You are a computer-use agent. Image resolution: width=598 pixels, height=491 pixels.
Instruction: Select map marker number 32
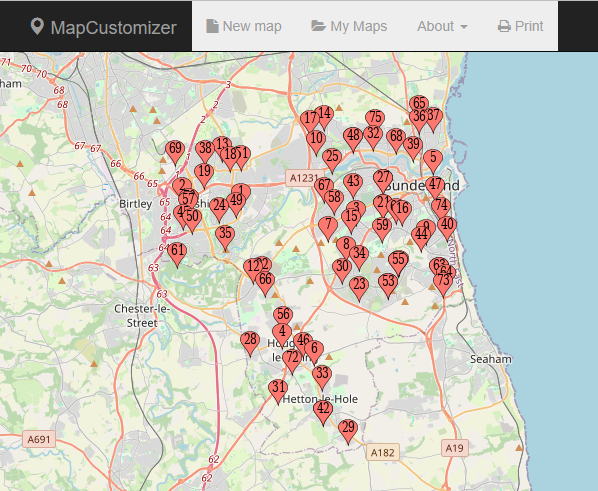[373, 135]
